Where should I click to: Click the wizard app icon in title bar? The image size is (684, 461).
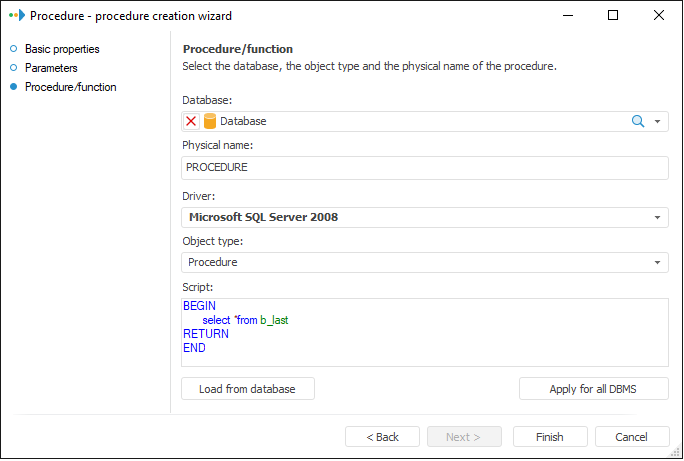15,16
